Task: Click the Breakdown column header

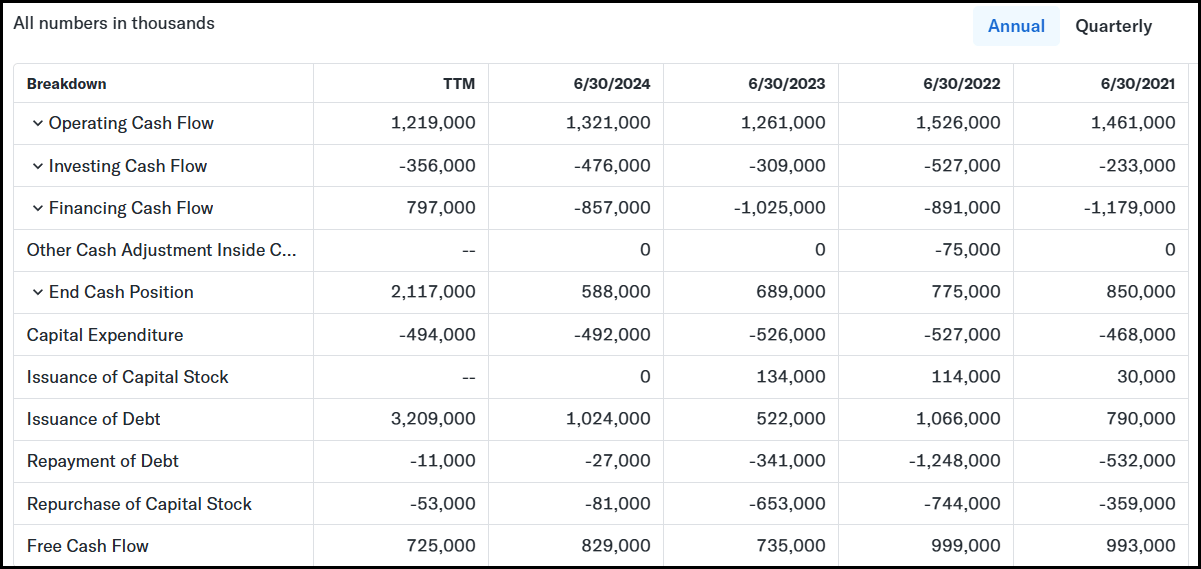Action: pyautogui.click(x=66, y=84)
